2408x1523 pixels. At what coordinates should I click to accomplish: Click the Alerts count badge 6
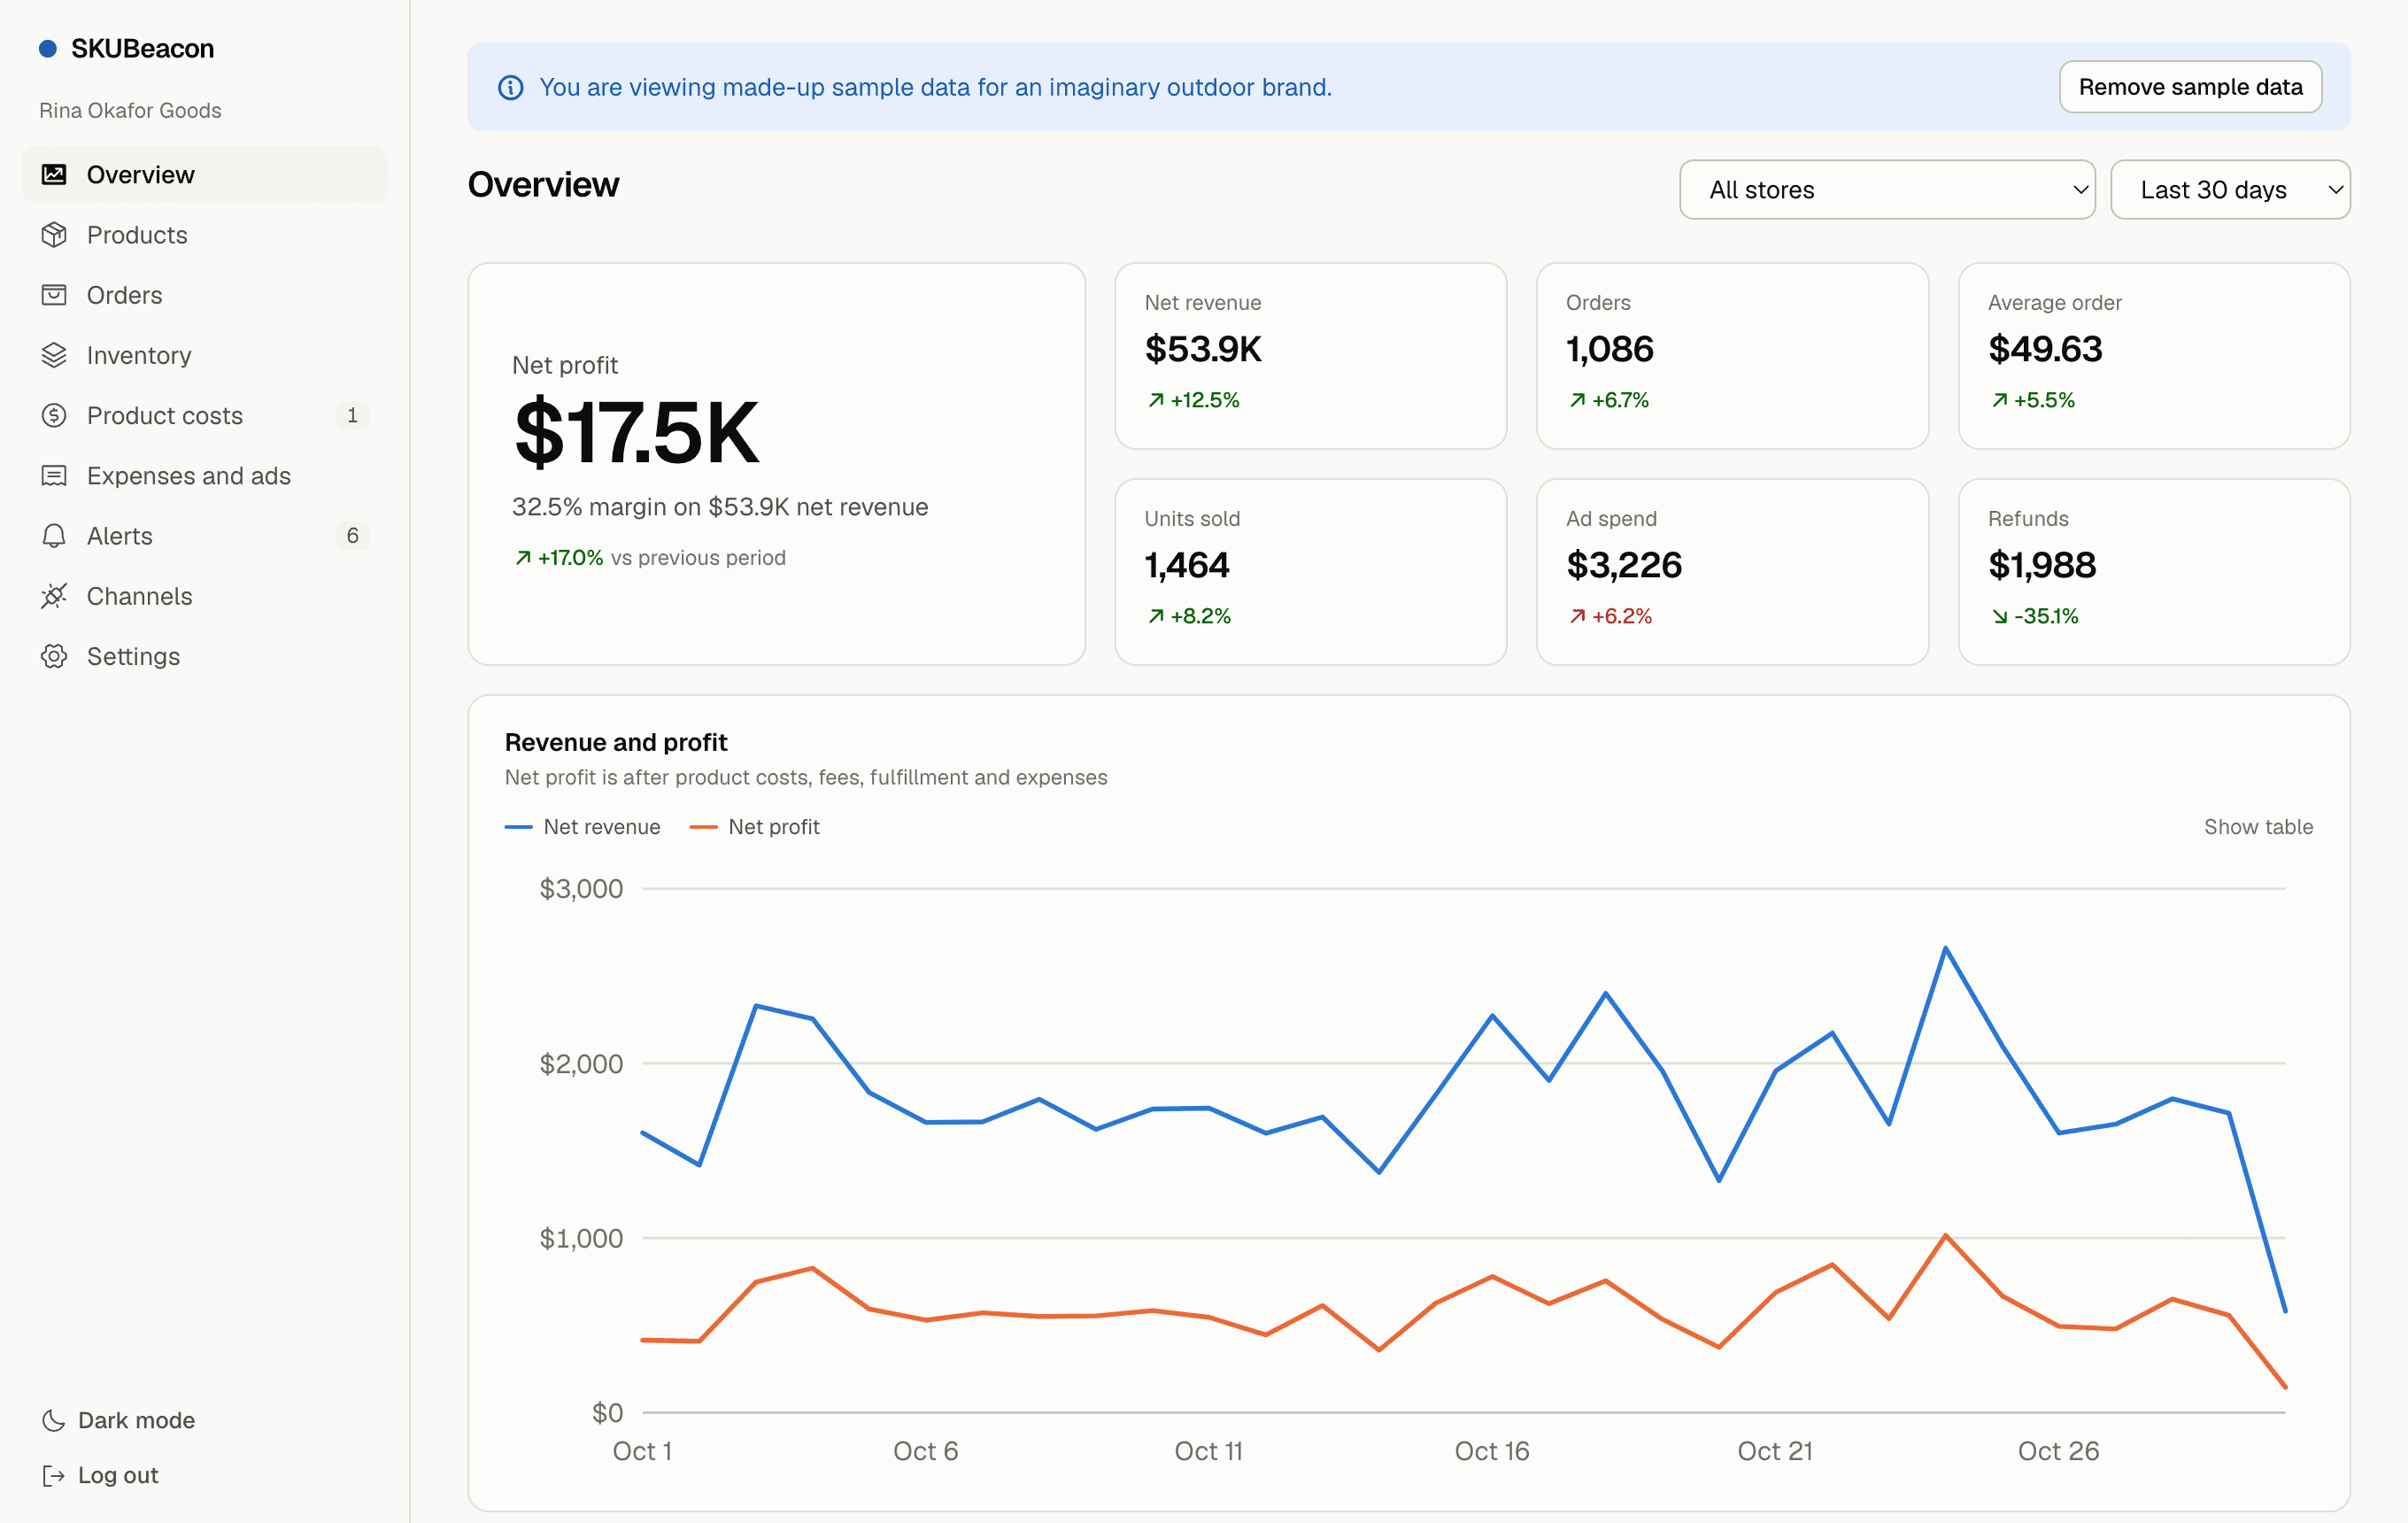(352, 536)
